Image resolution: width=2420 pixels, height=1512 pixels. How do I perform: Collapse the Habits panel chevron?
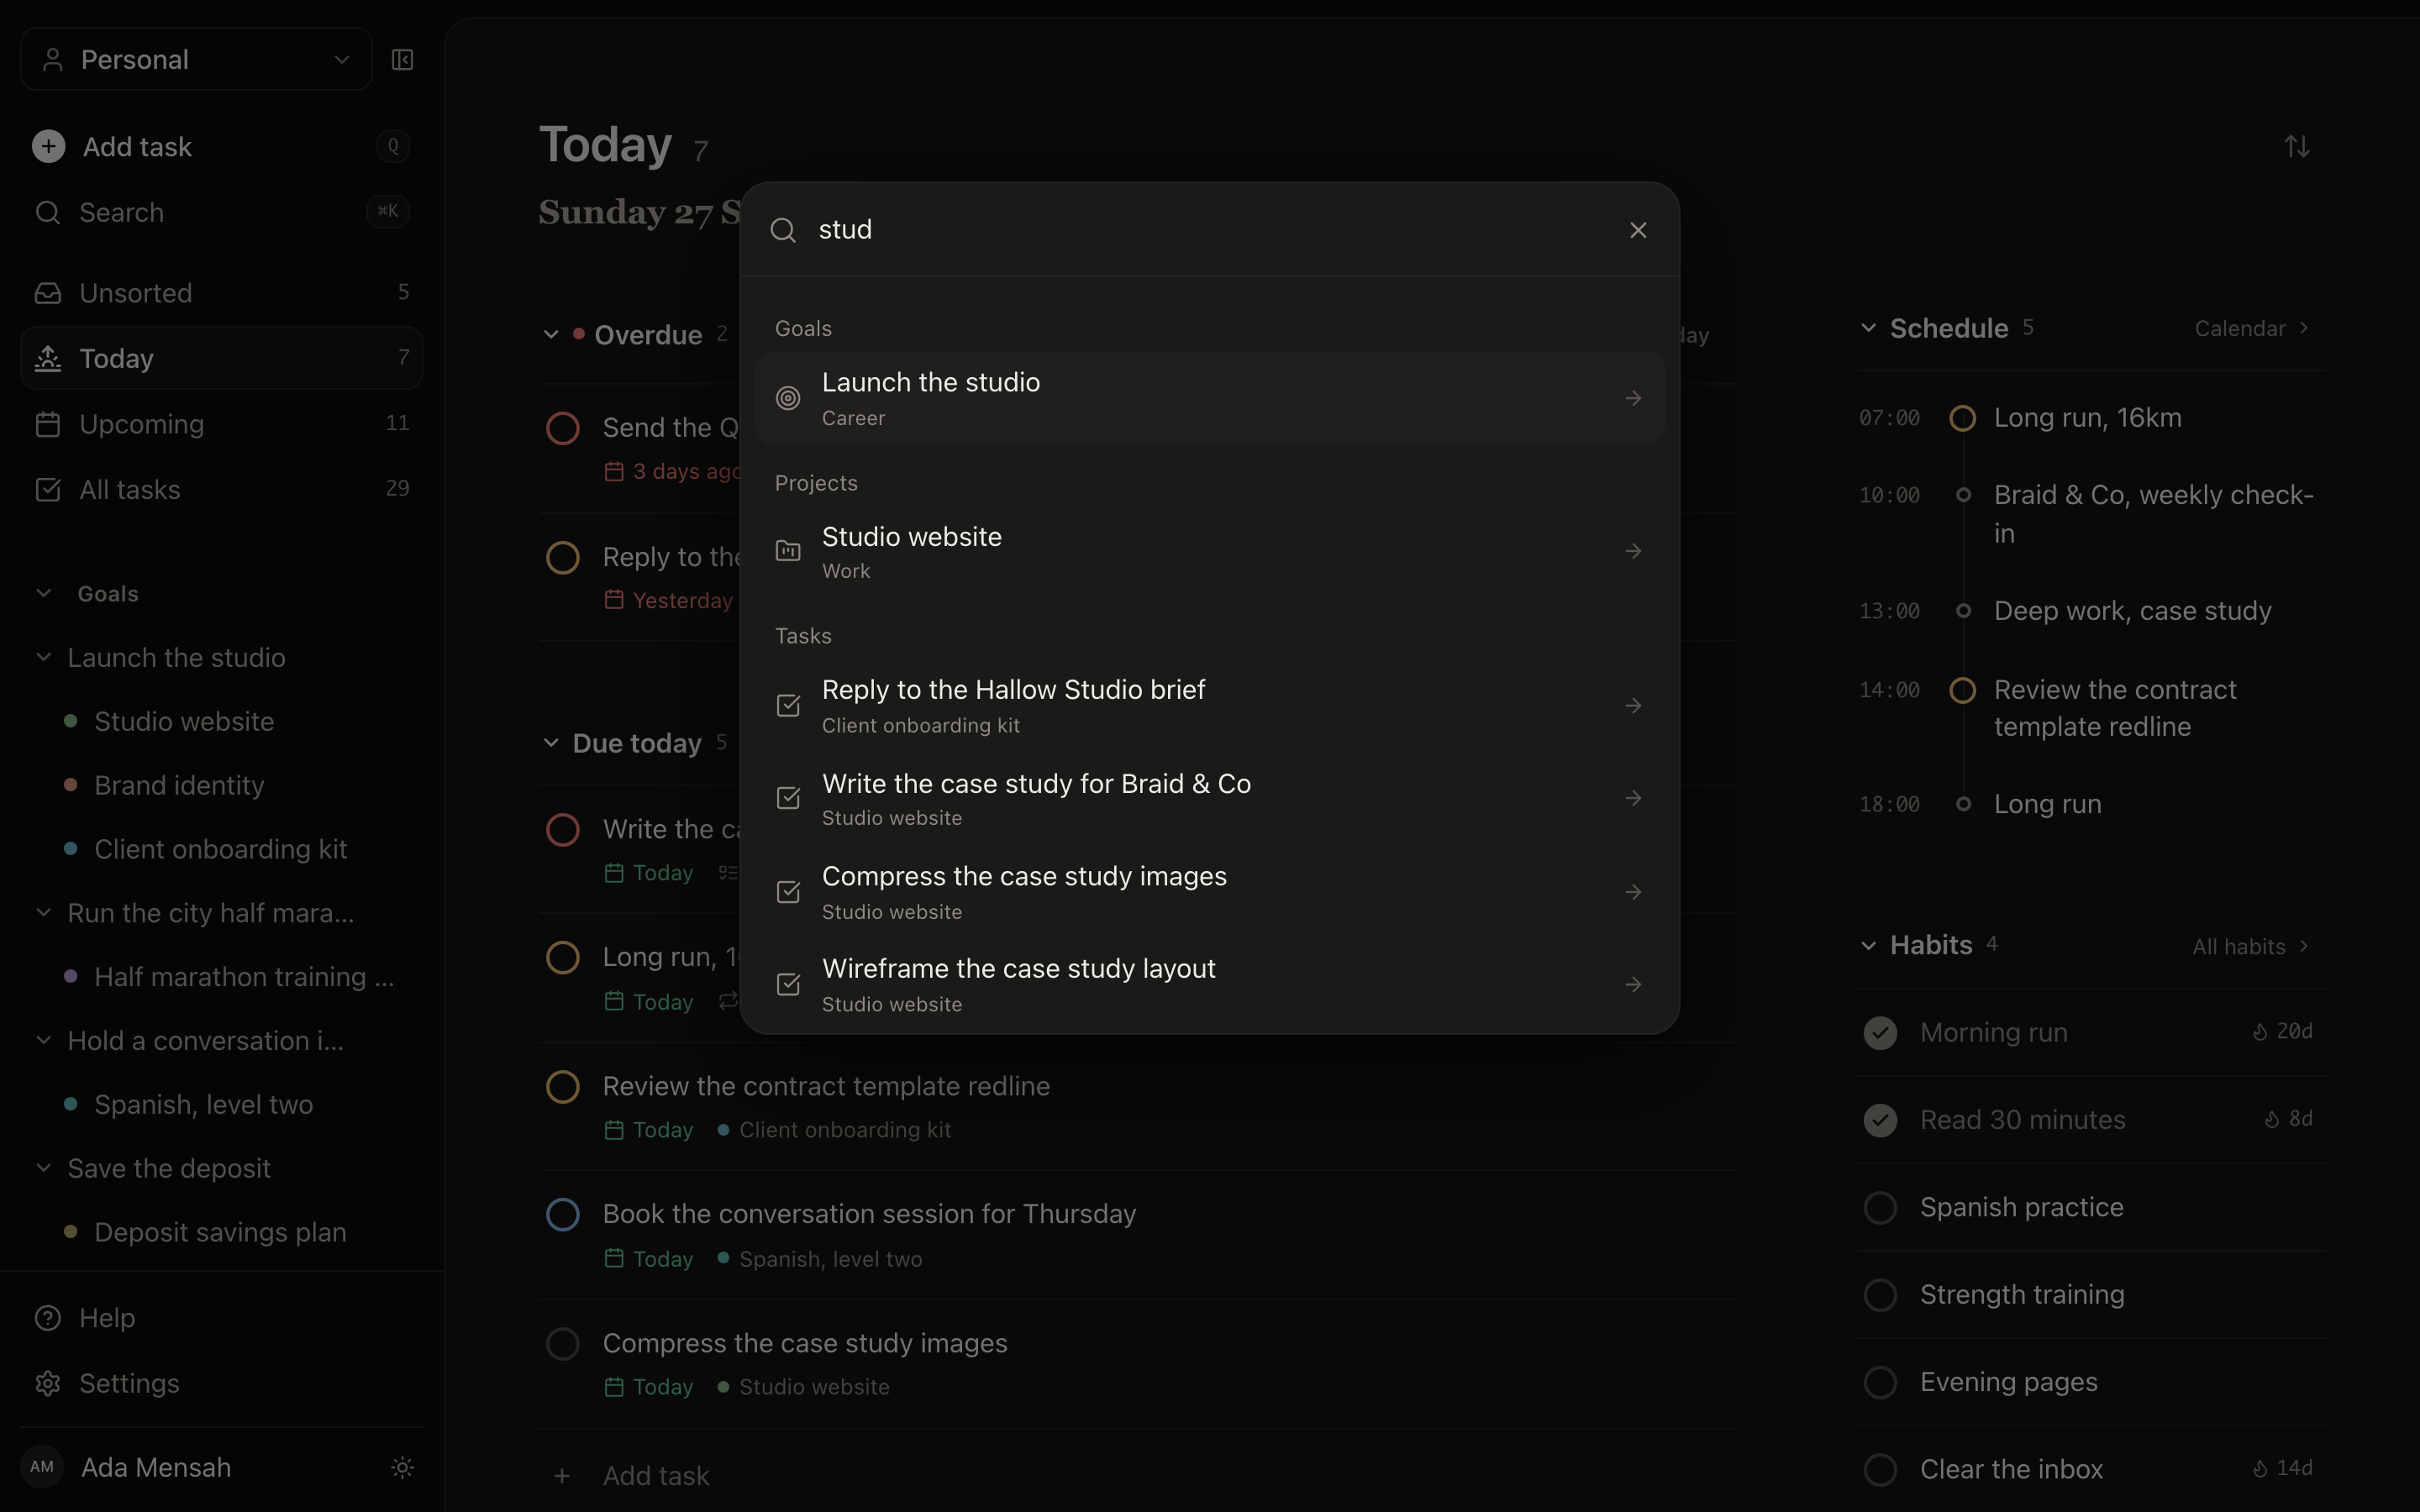point(1868,945)
